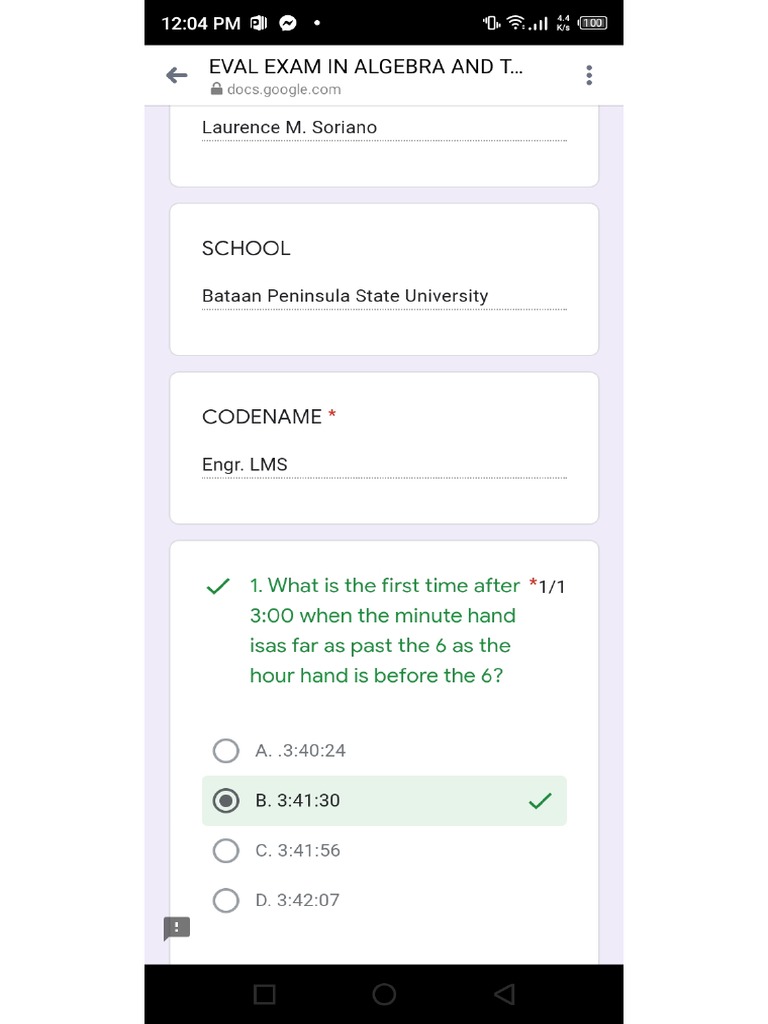
Task: Tap the question 1 clock problem text
Action: coord(384,630)
